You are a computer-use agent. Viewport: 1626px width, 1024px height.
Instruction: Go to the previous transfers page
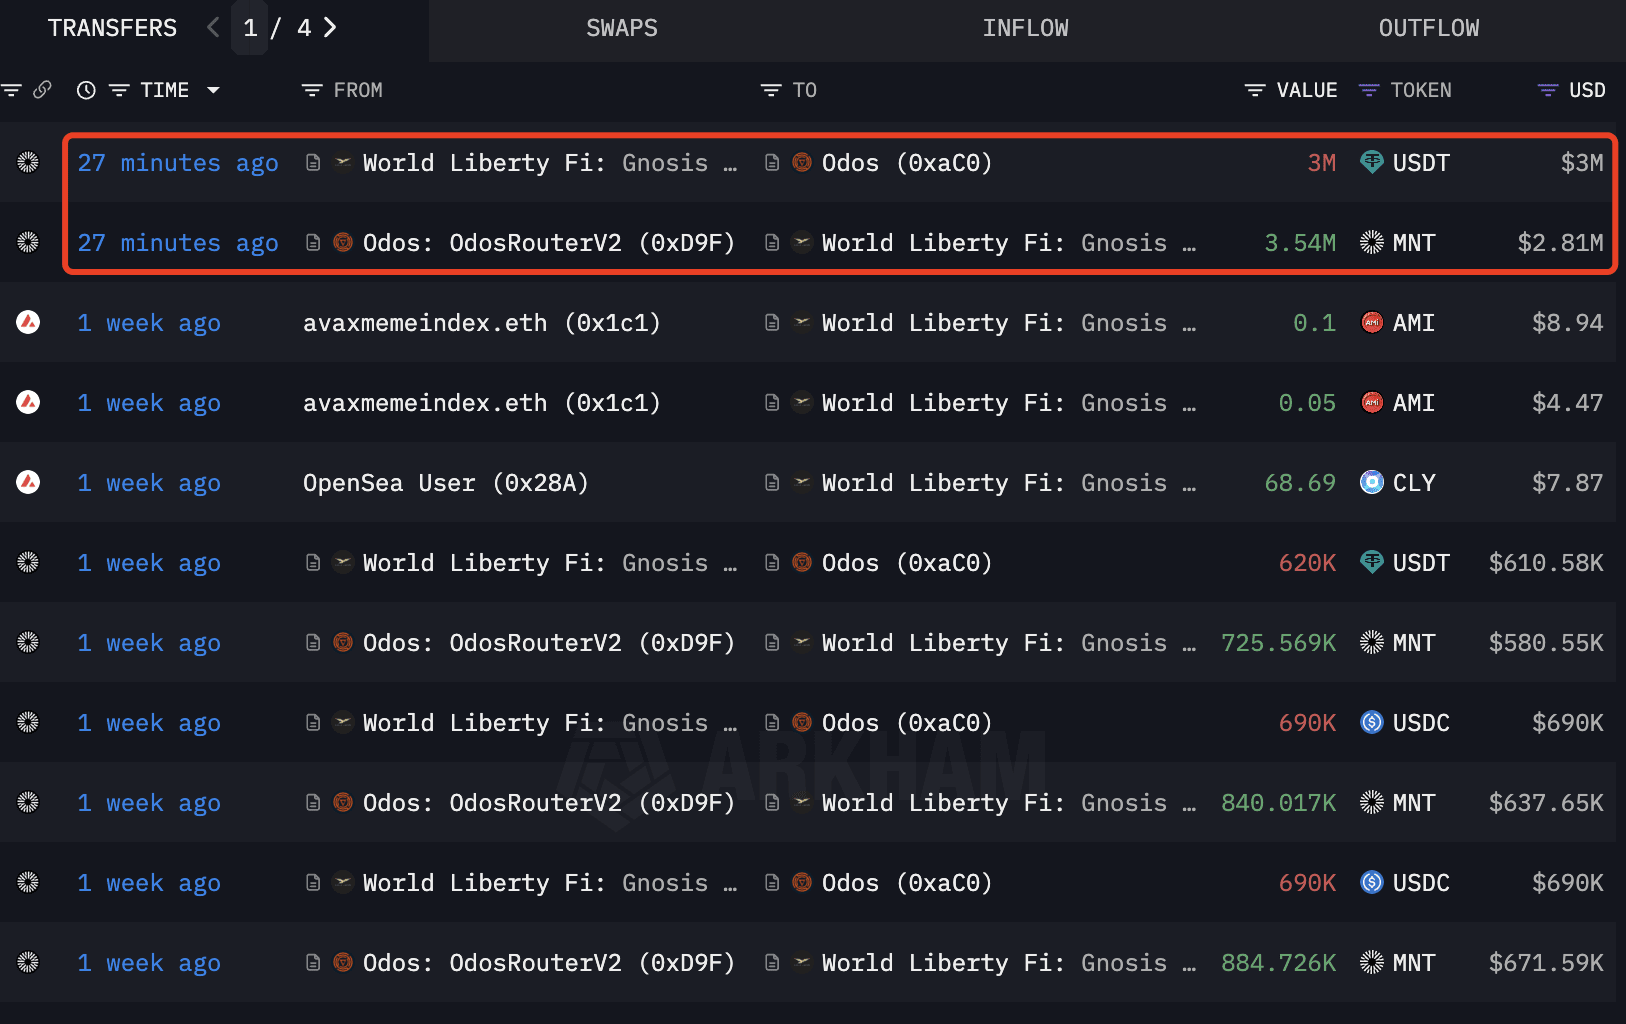pos(213,28)
